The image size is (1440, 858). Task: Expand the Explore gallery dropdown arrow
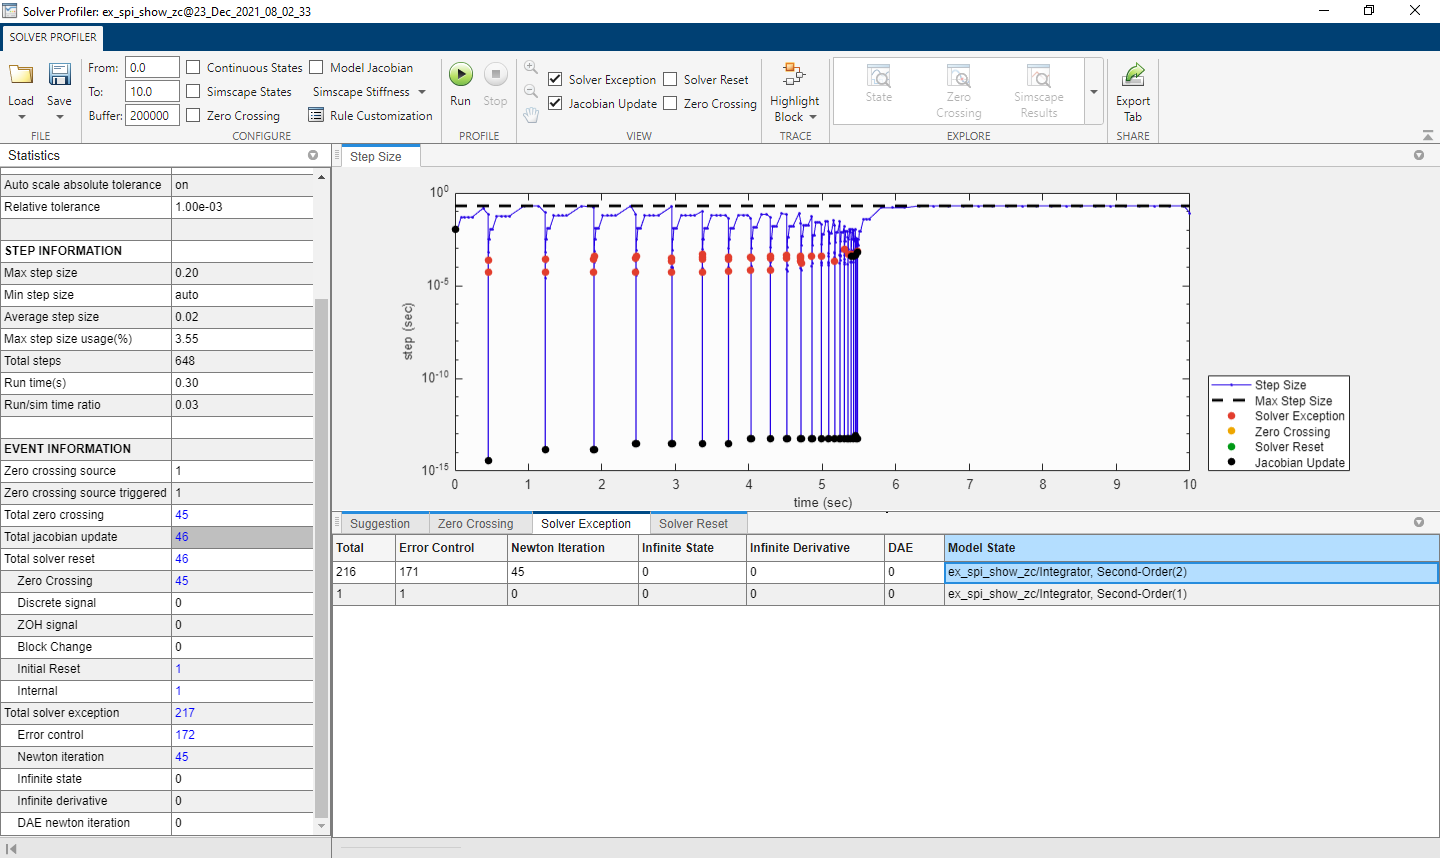pyautogui.click(x=1094, y=92)
